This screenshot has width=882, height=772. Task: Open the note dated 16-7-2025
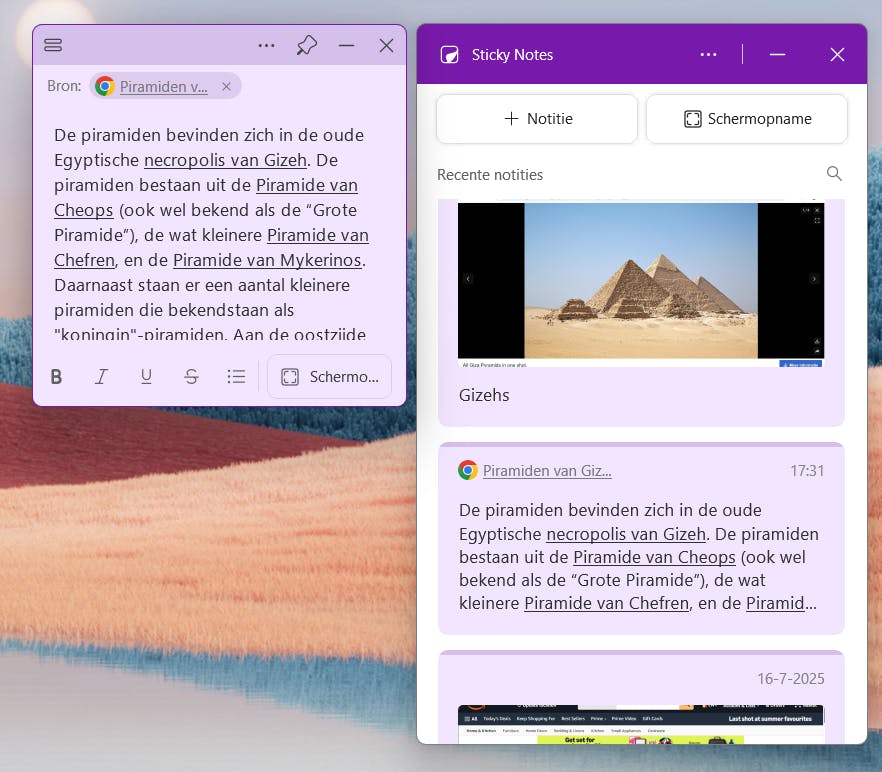[641, 697]
